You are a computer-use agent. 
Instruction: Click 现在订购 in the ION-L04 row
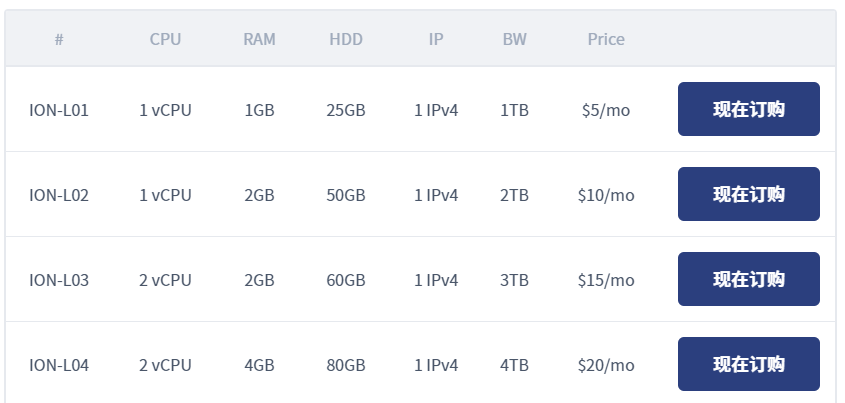748,364
